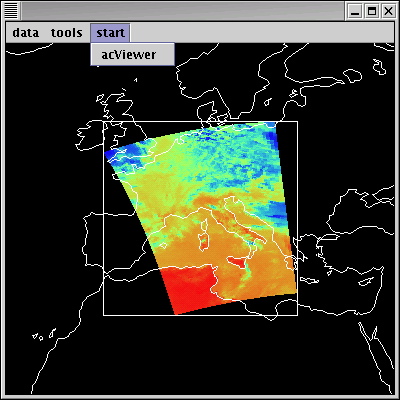The height and width of the screenshot is (400, 400).
Task: Maximize the viewer window
Action: (x=372, y=12)
